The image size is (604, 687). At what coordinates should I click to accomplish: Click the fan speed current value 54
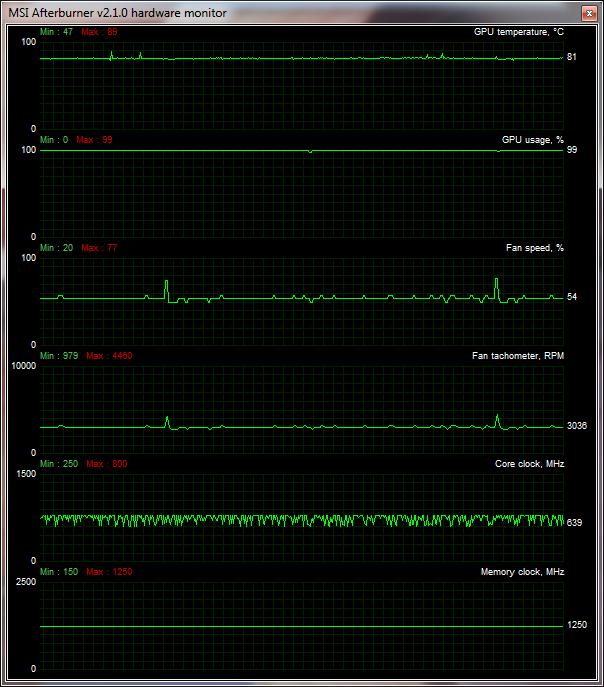(x=572, y=297)
